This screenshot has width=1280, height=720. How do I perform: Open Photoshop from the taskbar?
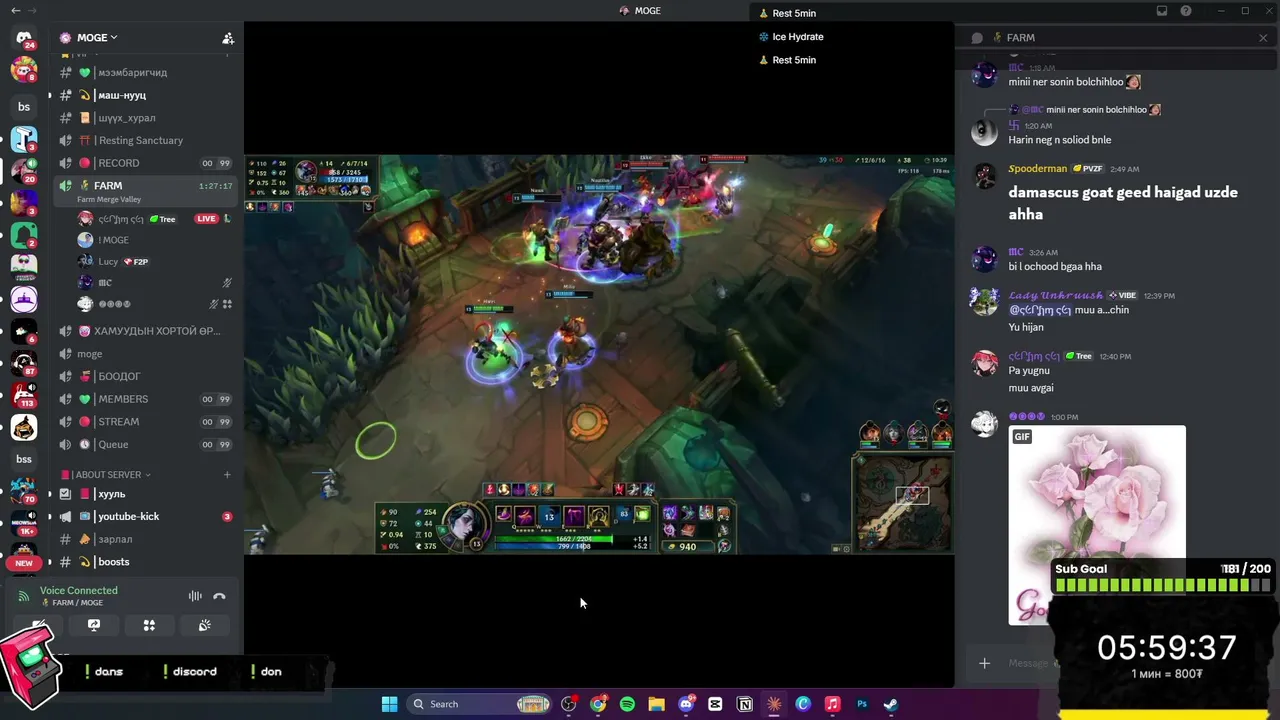tap(861, 704)
